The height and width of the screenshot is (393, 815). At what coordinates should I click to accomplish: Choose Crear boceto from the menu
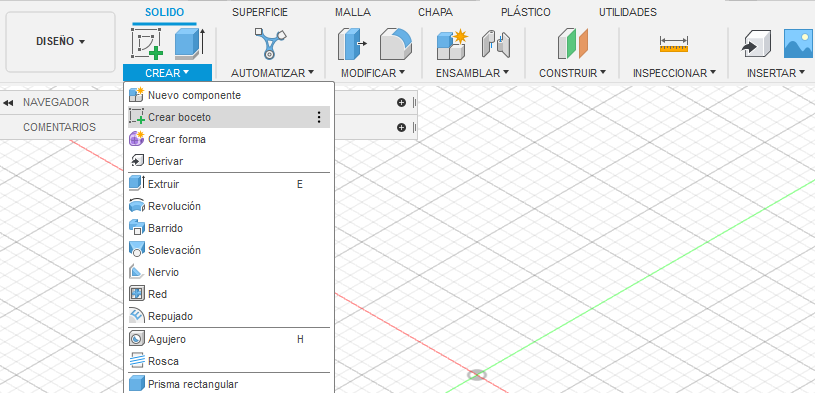pyautogui.click(x=229, y=117)
